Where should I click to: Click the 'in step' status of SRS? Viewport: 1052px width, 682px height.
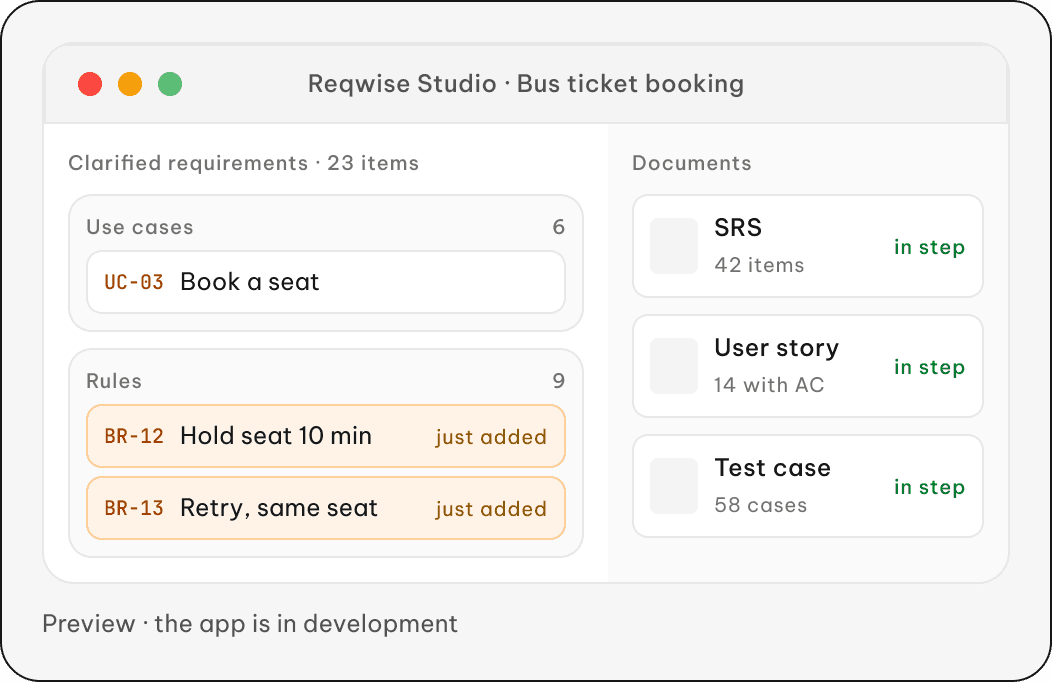click(x=929, y=247)
